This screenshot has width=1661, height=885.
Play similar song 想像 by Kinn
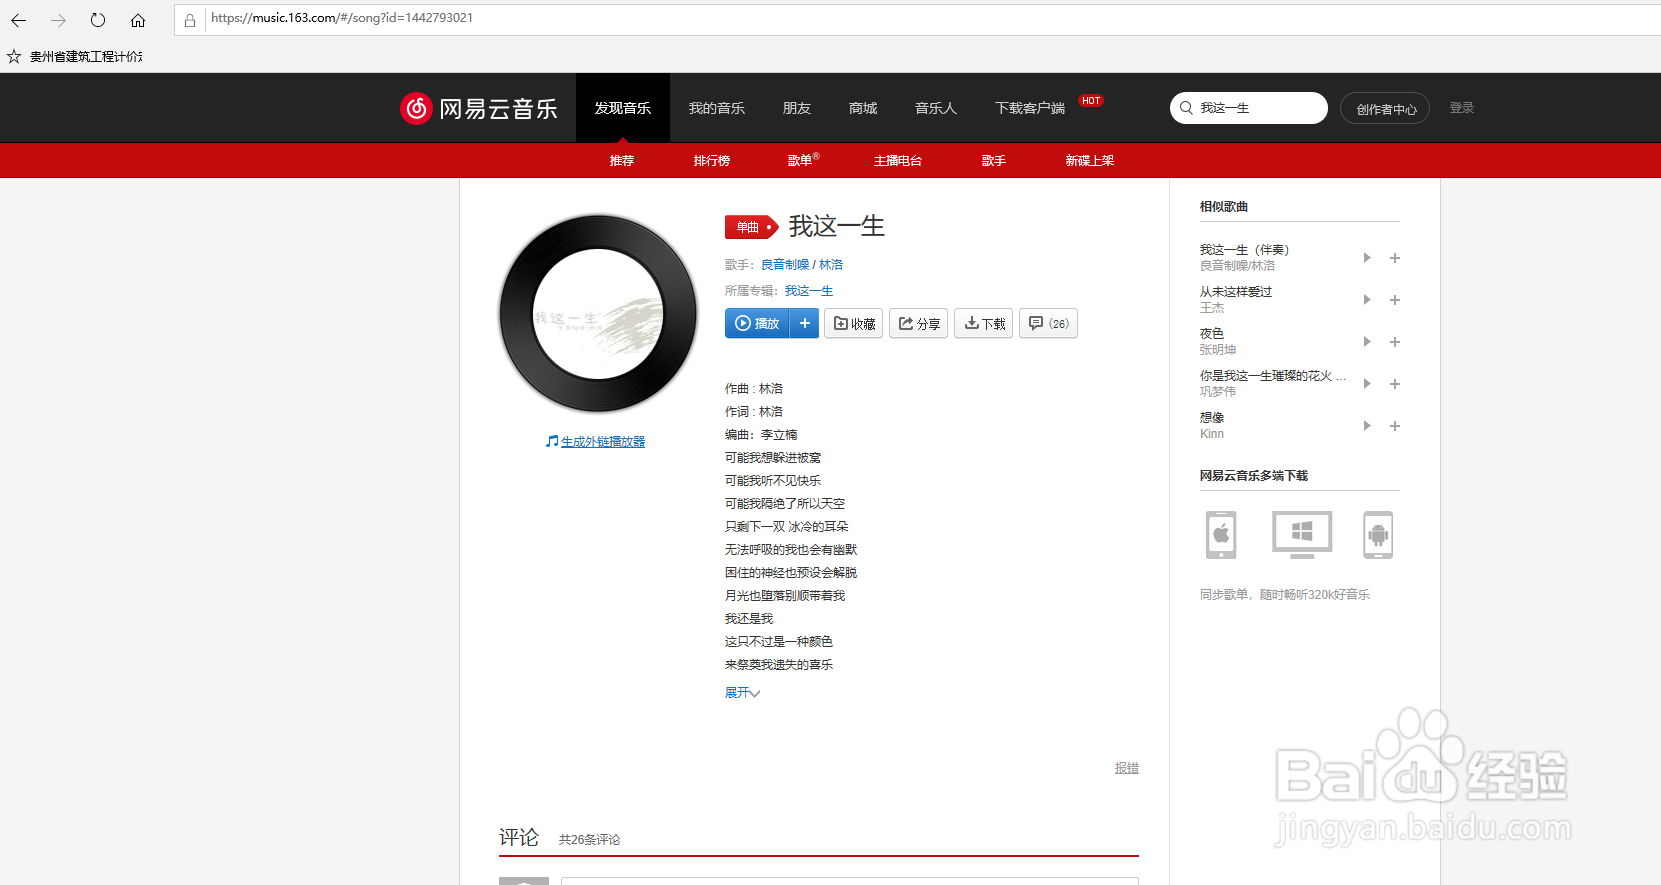[x=1367, y=426]
